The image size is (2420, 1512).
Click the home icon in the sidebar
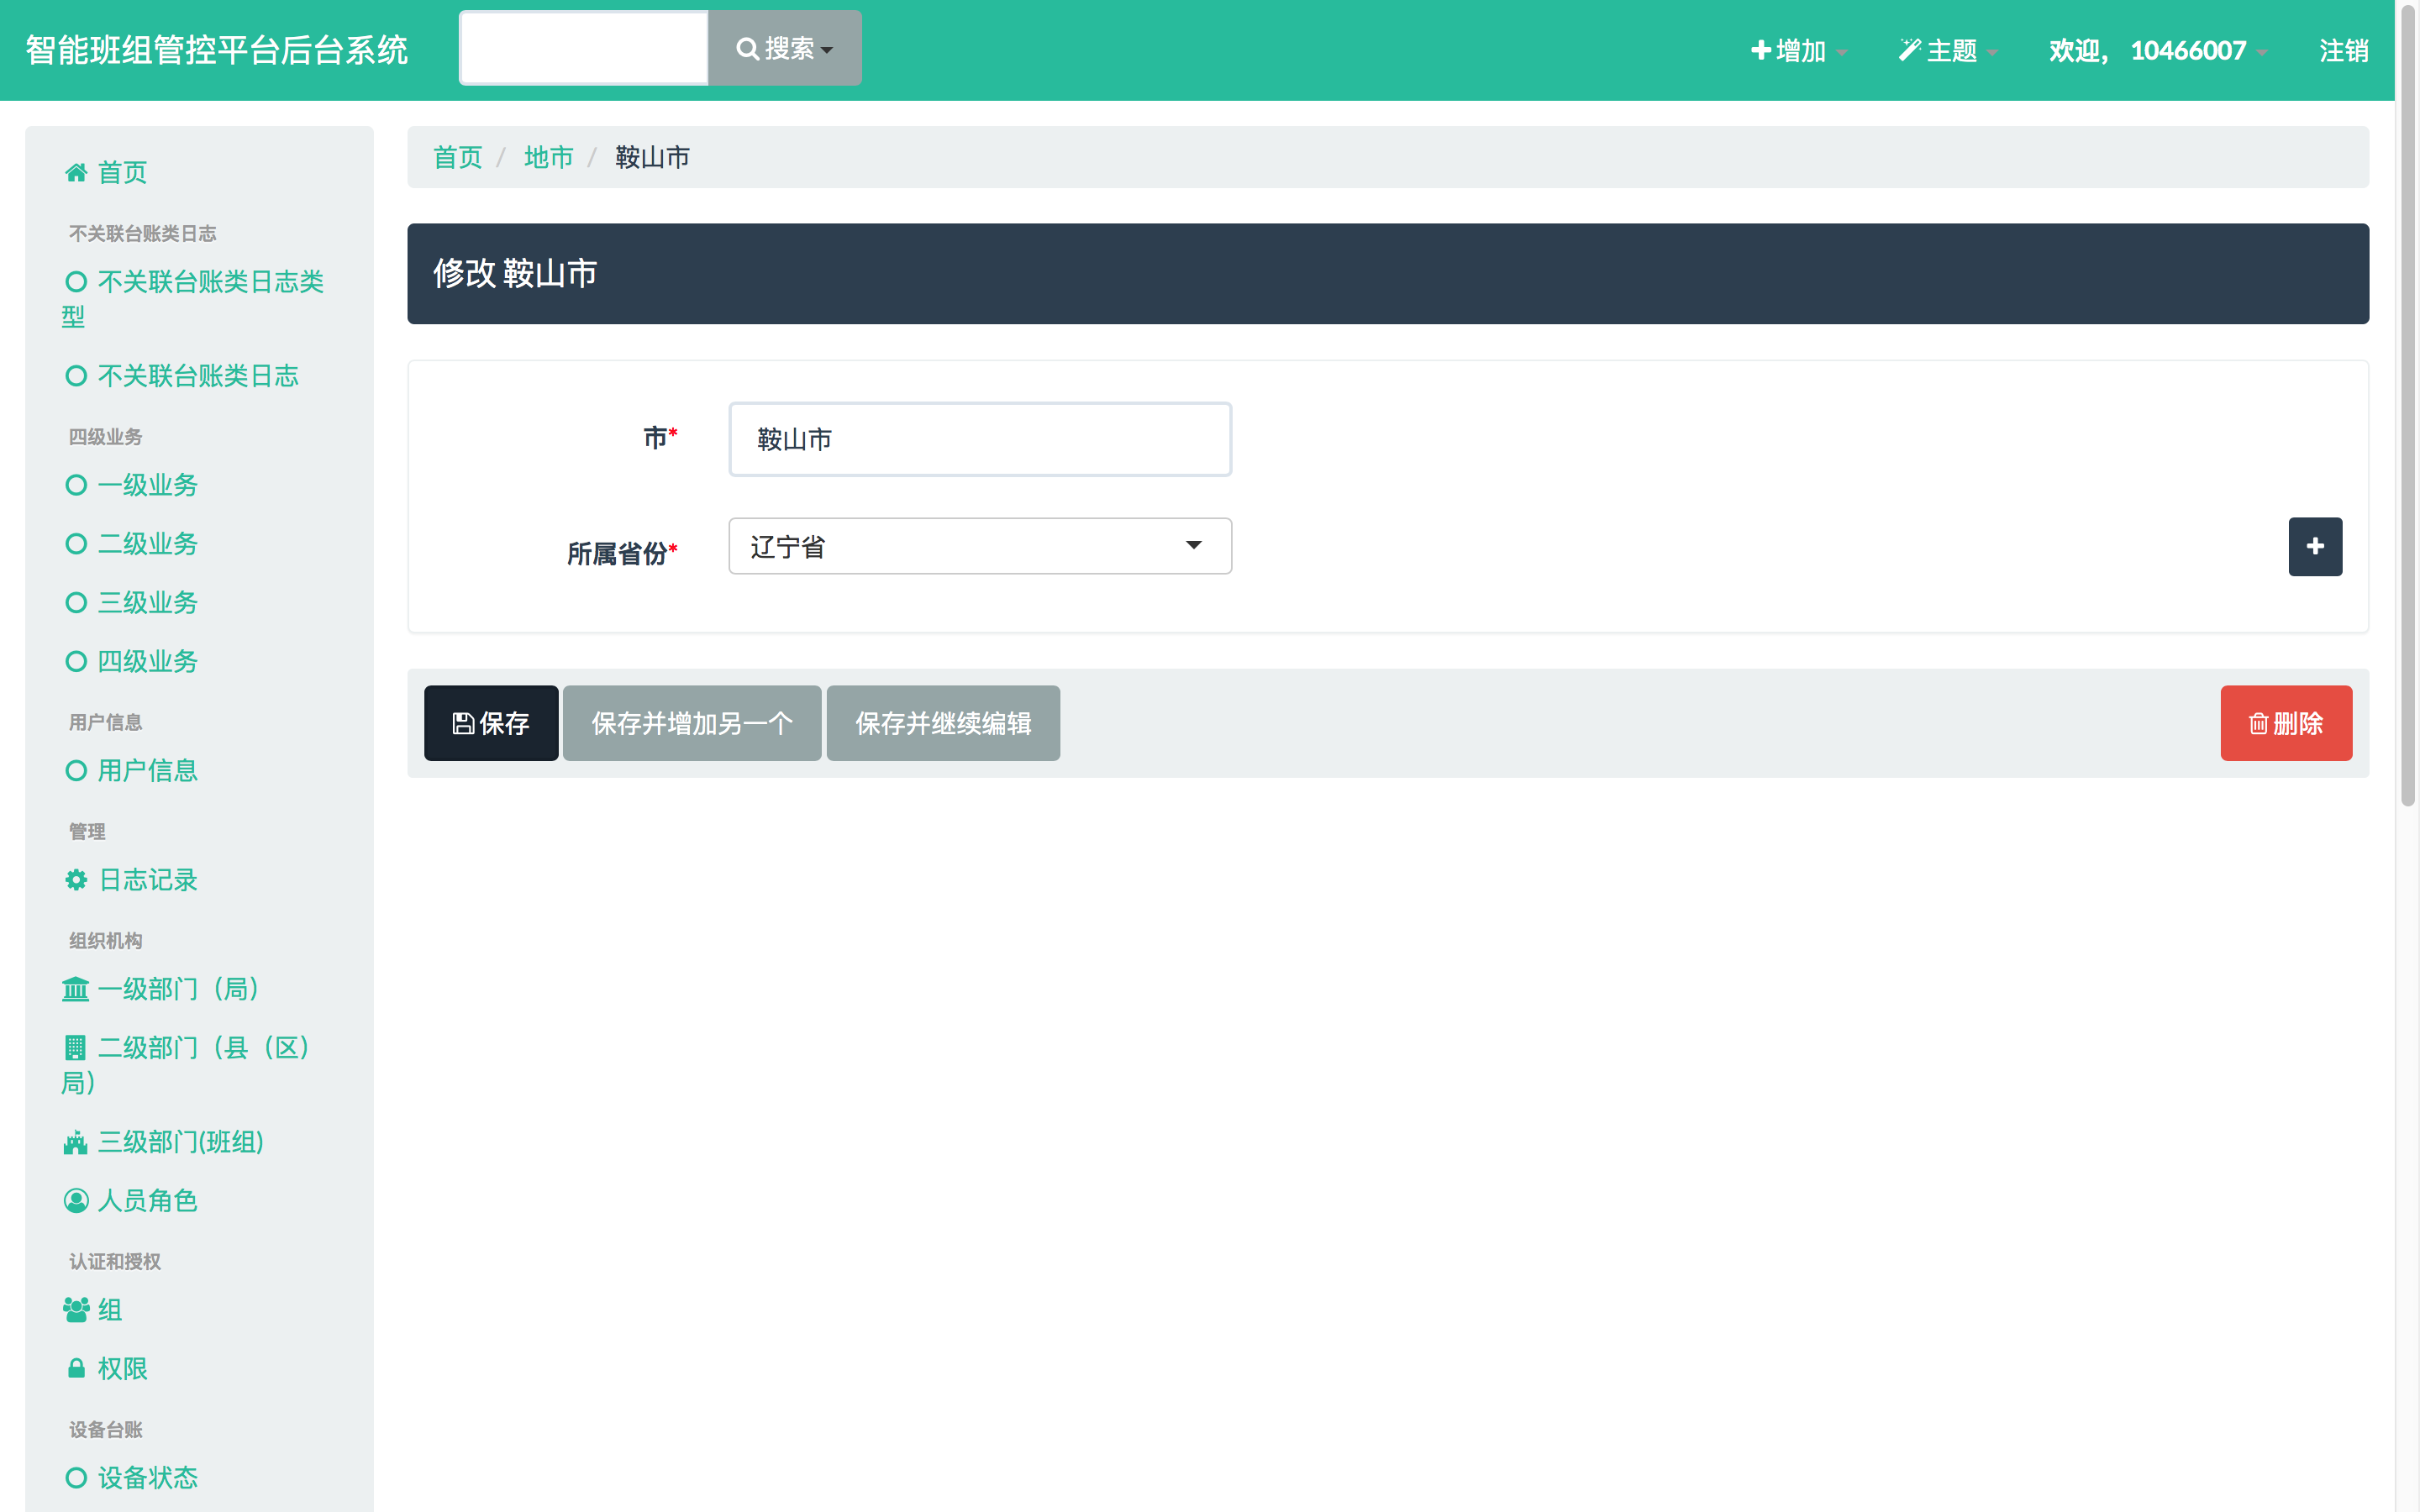[x=76, y=173]
